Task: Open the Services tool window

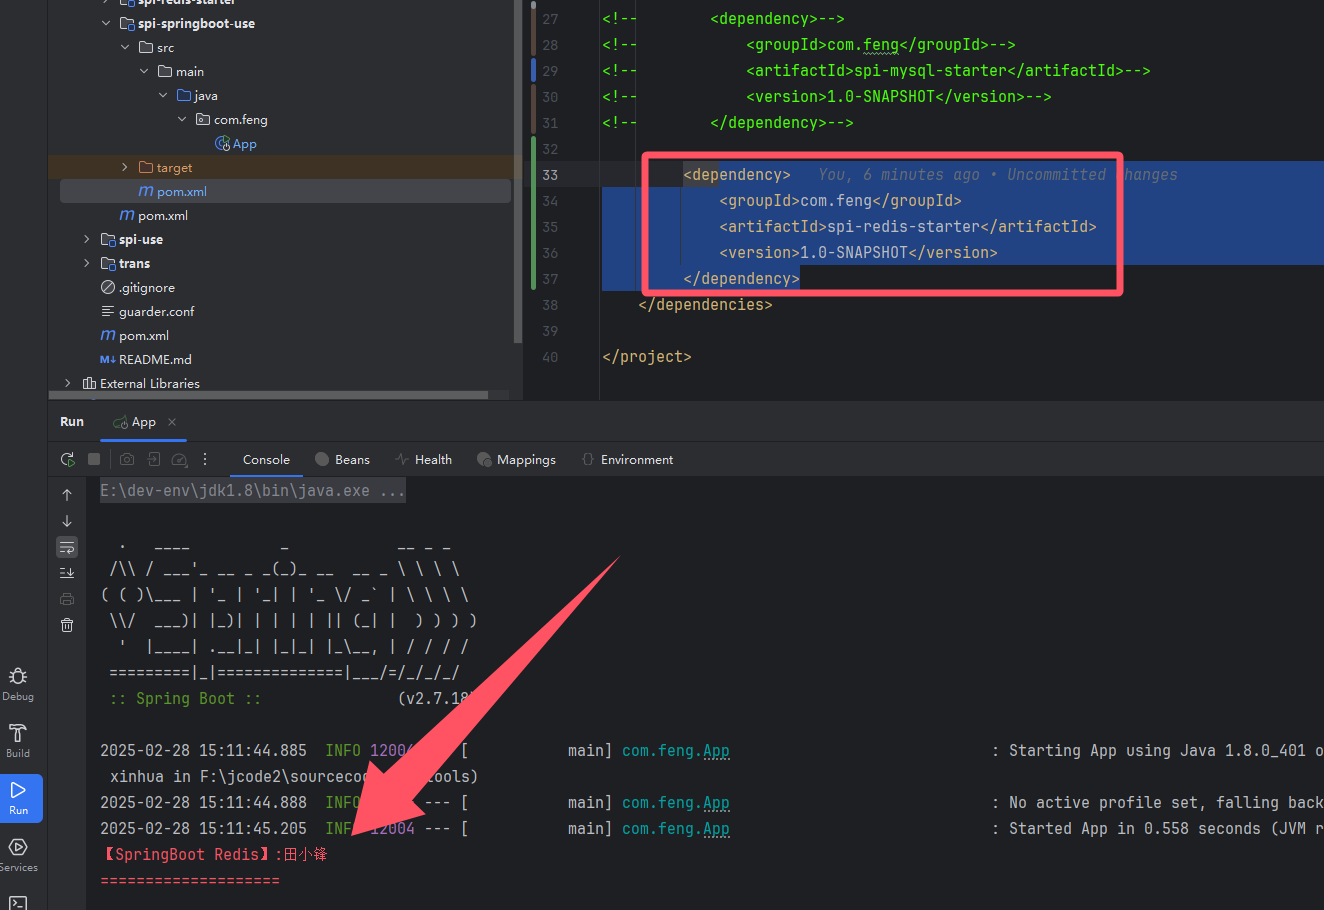Action: click(x=18, y=853)
